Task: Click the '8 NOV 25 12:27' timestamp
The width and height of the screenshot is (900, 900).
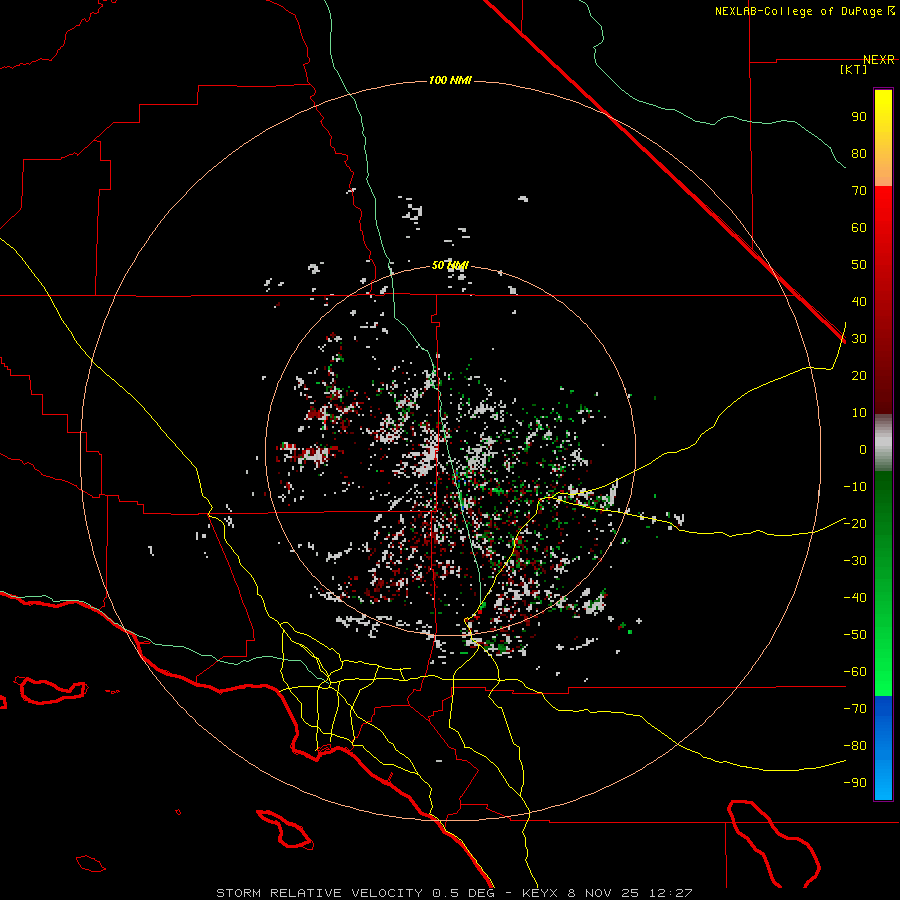Action: click(x=630, y=893)
